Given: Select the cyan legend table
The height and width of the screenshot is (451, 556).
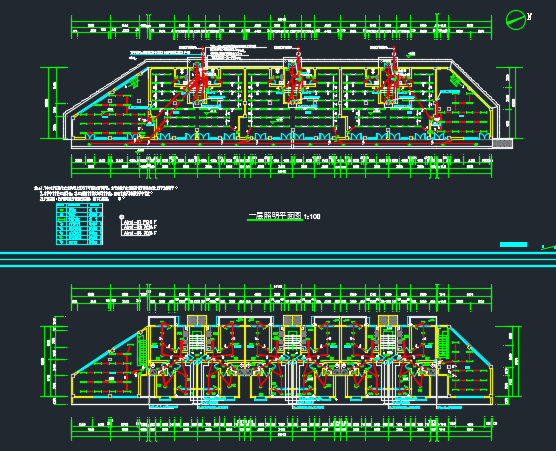Looking at the screenshot, I should click(x=79, y=224).
